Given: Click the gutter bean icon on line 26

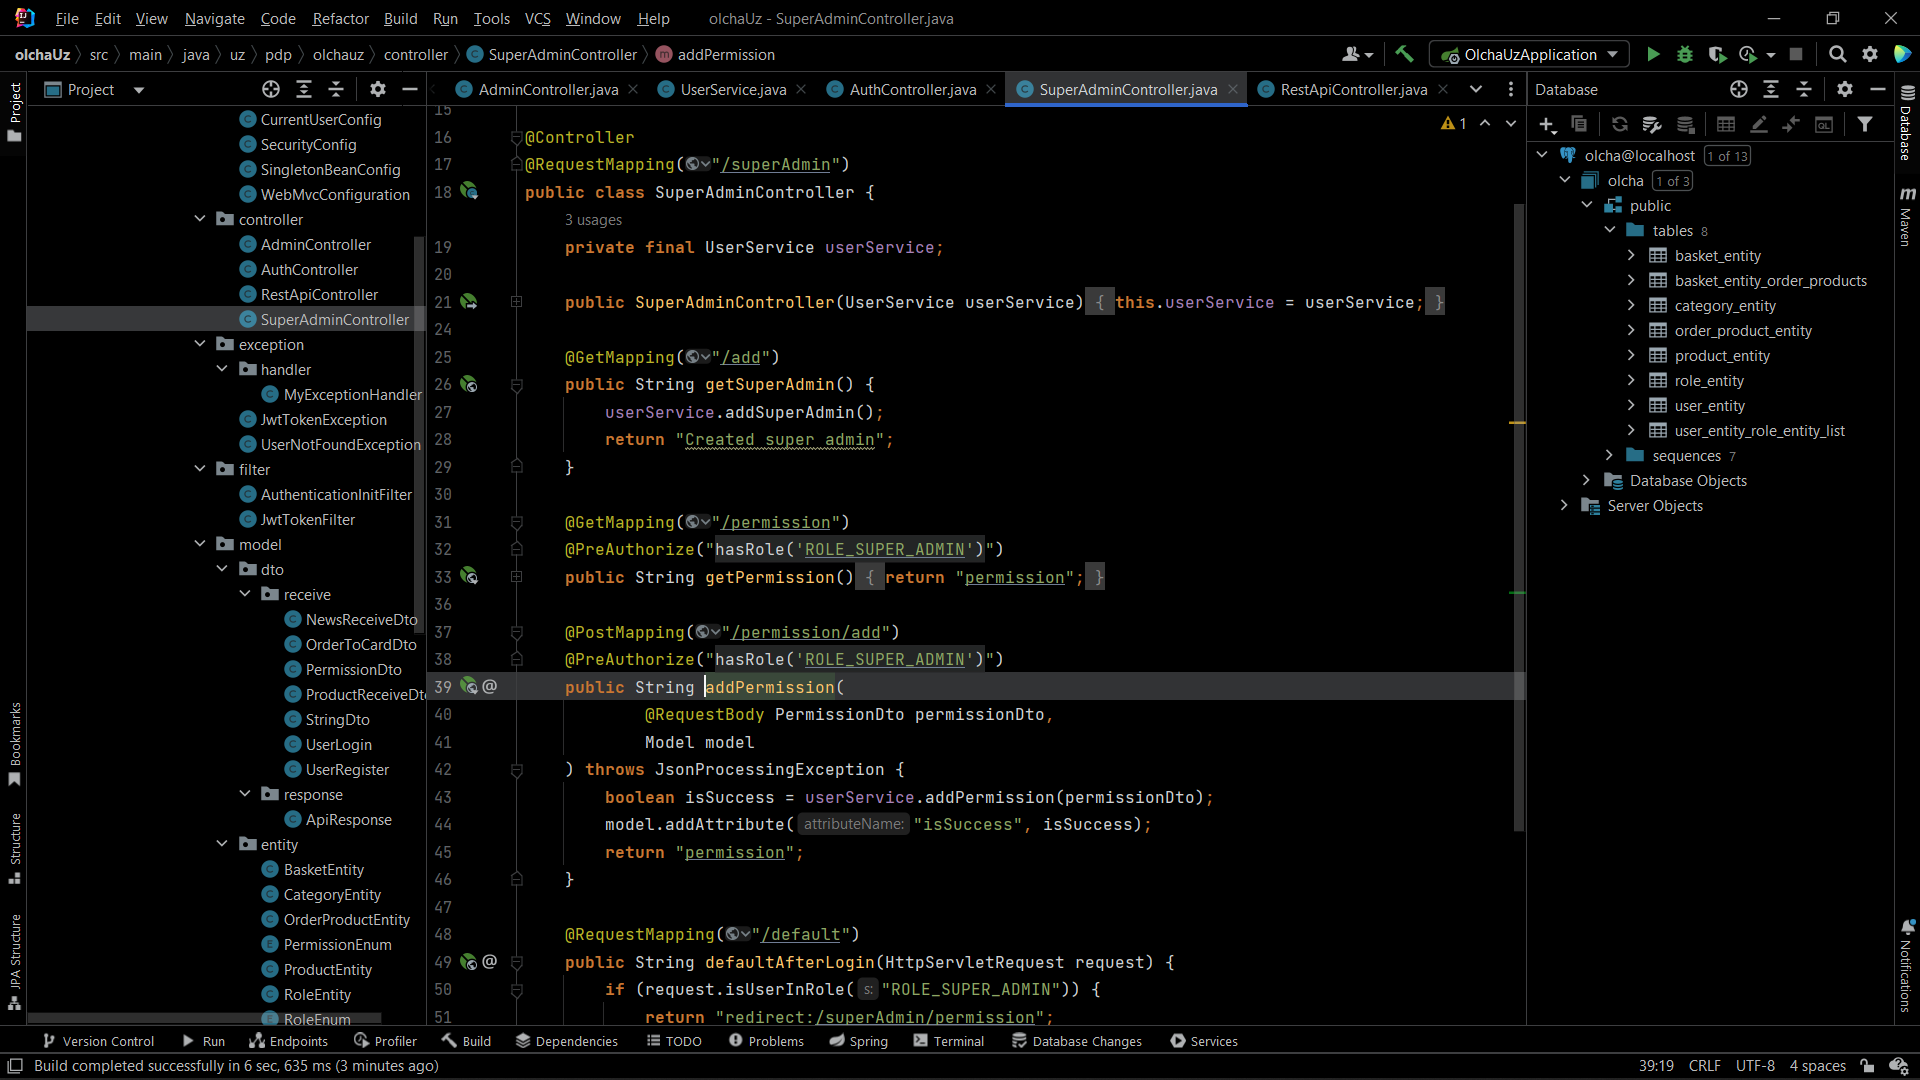Looking at the screenshot, I should 468,384.
